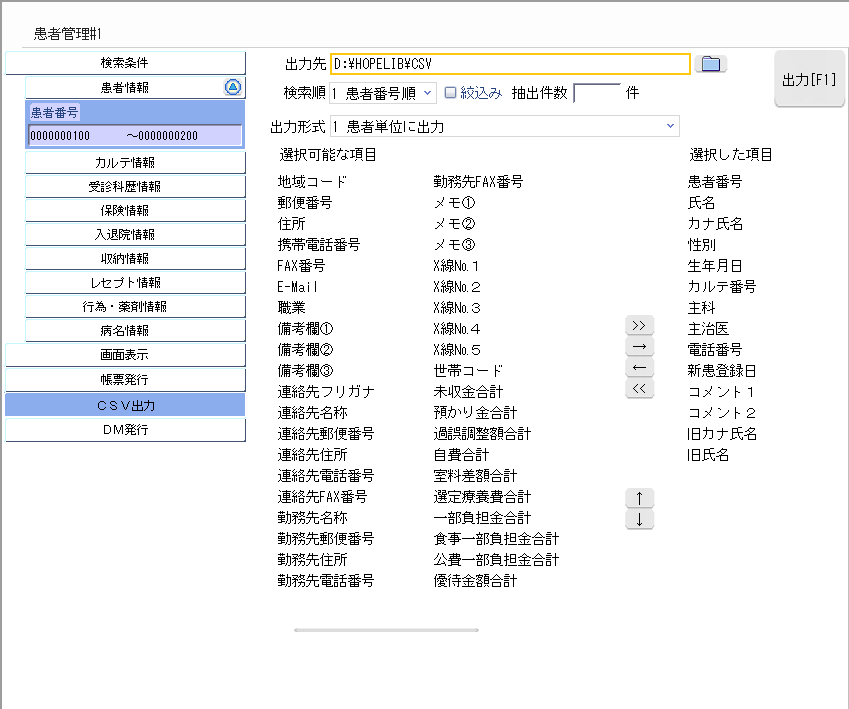Image resolution: width=849 pixels, height=709 pixels.
Task: Select 携帯電話番号 in available items
Action: [x=318, y=245]
